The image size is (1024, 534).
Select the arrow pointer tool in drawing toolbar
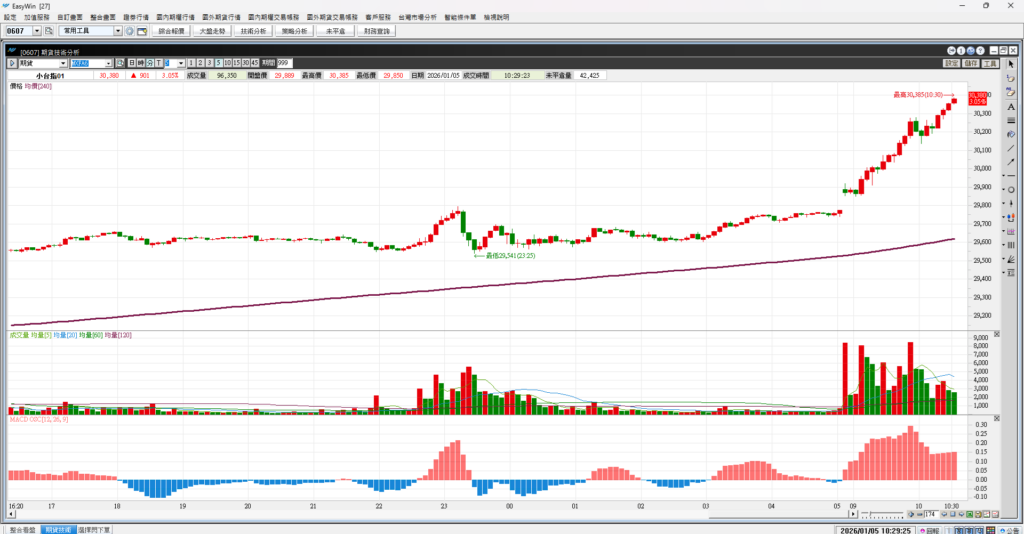coord(1011,63)
